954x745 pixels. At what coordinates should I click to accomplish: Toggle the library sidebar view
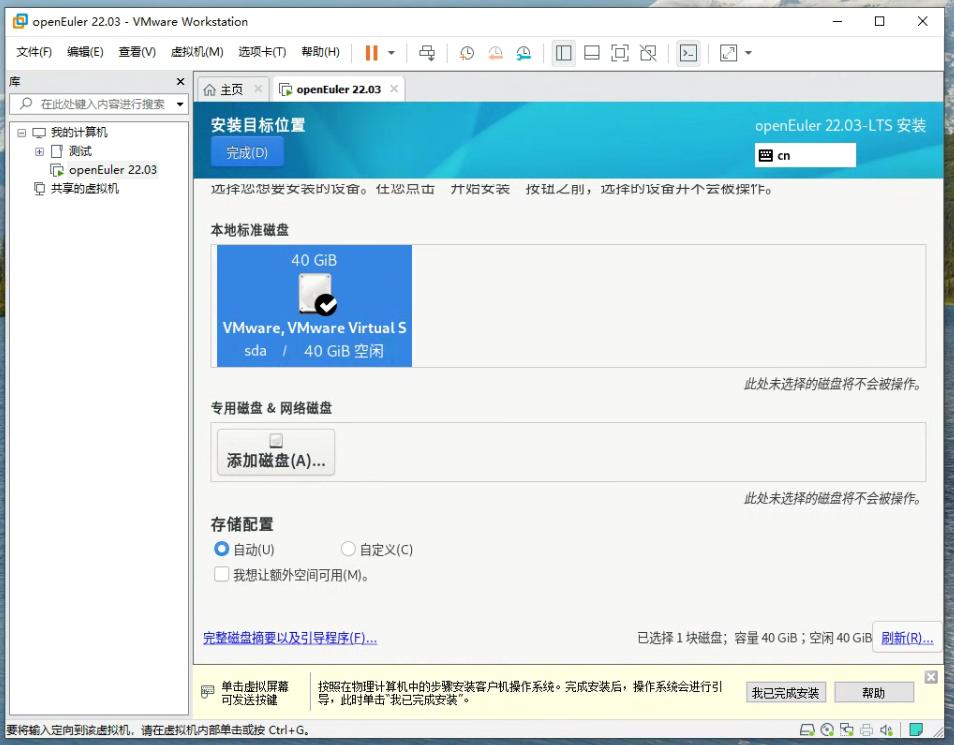563,53
